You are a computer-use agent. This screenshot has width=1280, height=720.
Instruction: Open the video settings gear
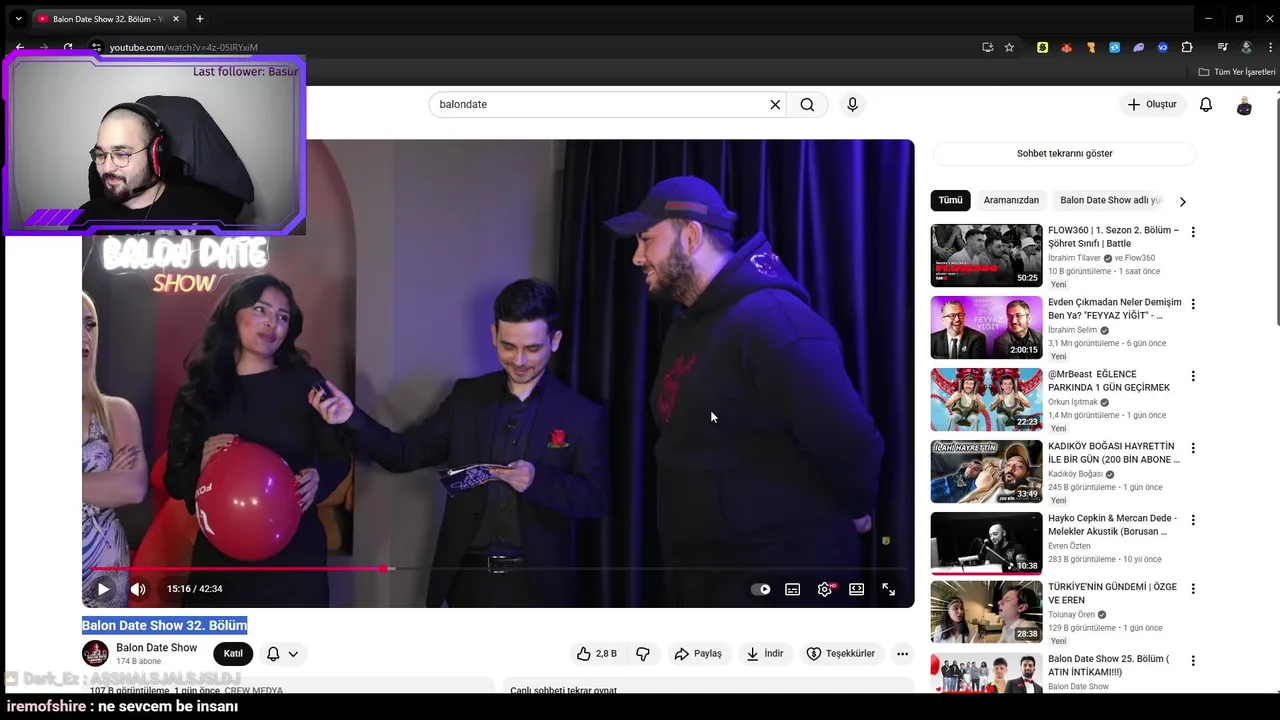coord(825,589)
